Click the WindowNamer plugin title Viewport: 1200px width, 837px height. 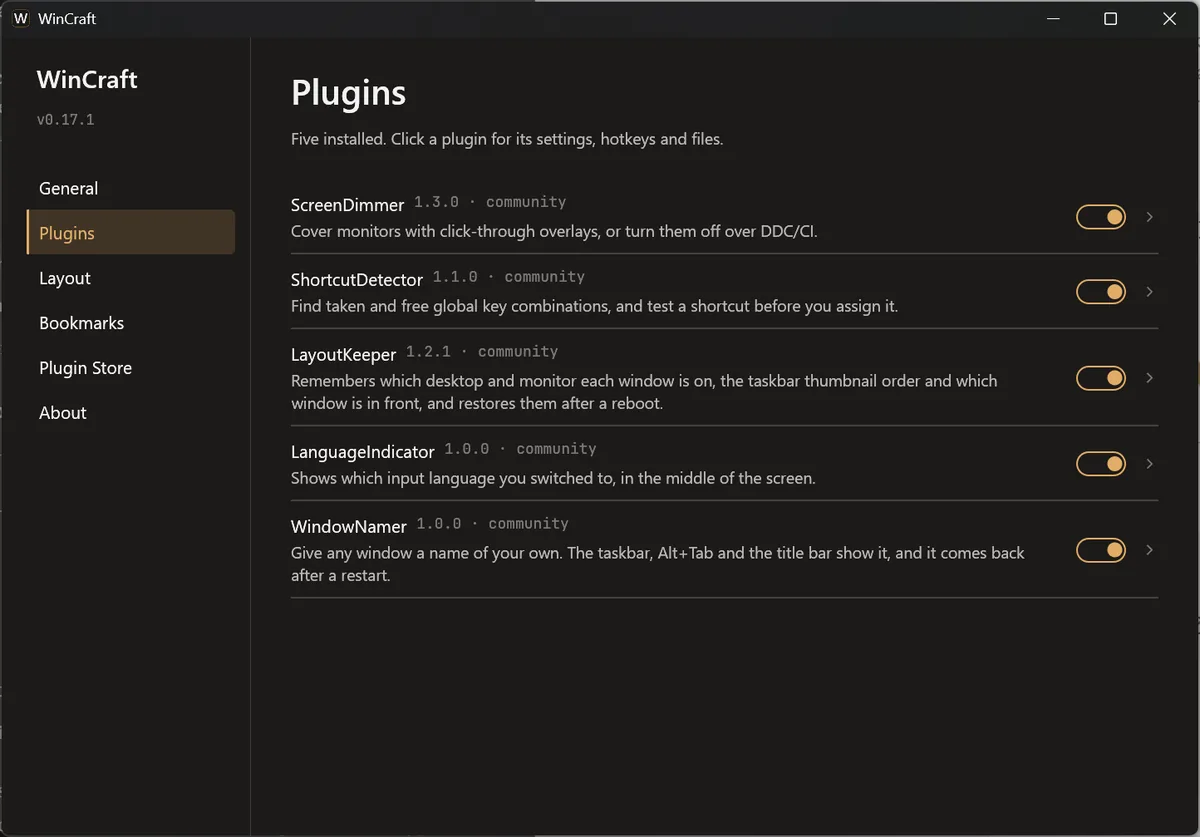(x=349, y=527)
